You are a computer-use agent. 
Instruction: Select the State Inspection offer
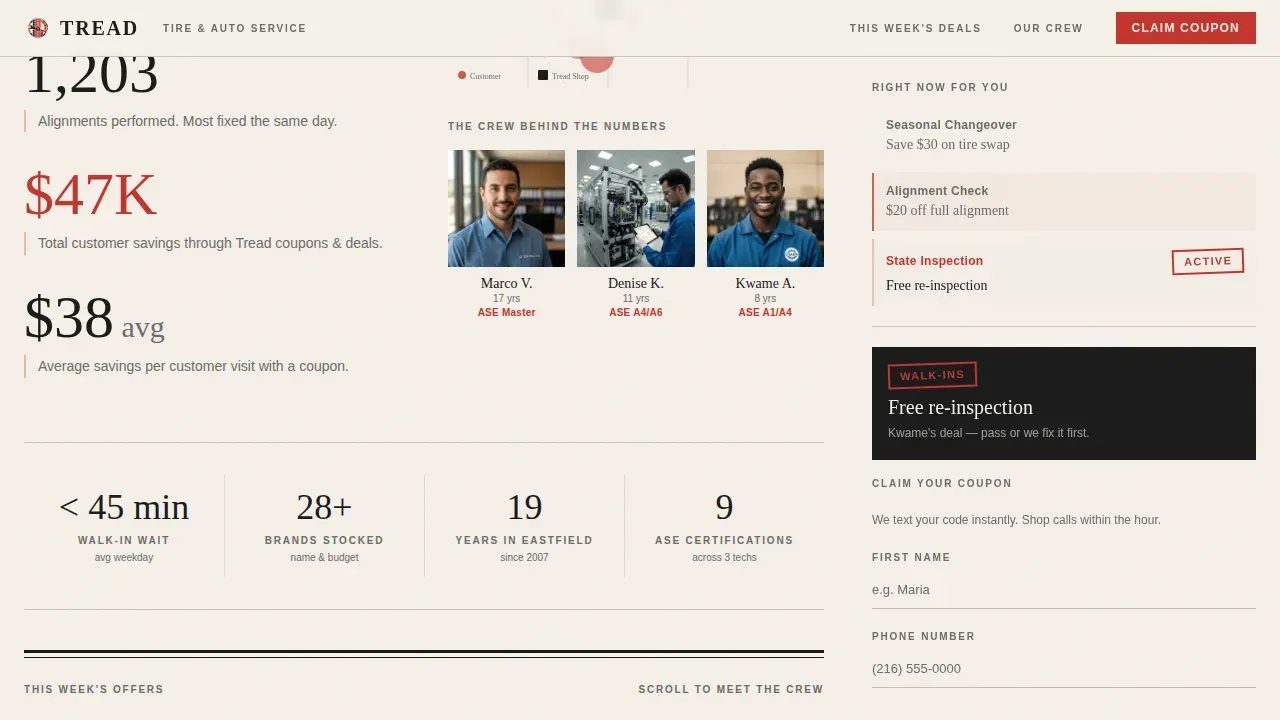click(x=1064, y=273)
